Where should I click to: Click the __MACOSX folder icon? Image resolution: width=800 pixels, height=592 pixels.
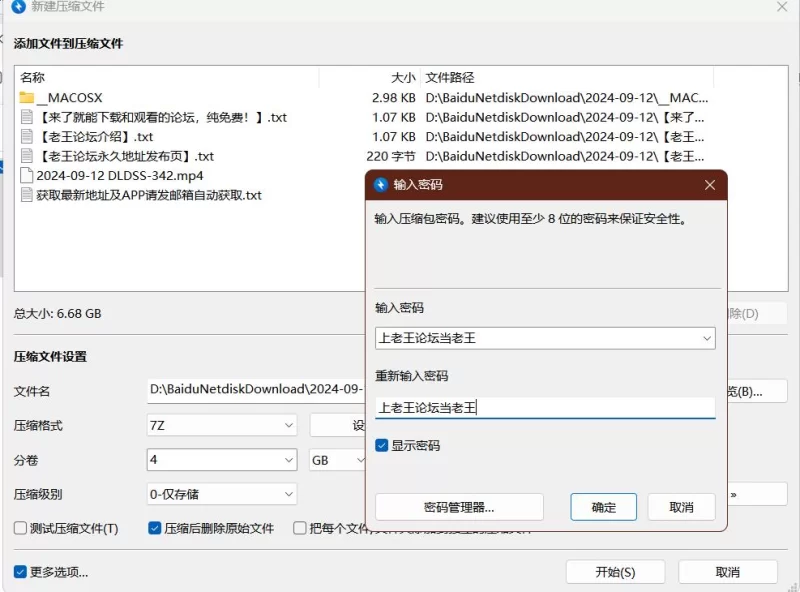27,98
